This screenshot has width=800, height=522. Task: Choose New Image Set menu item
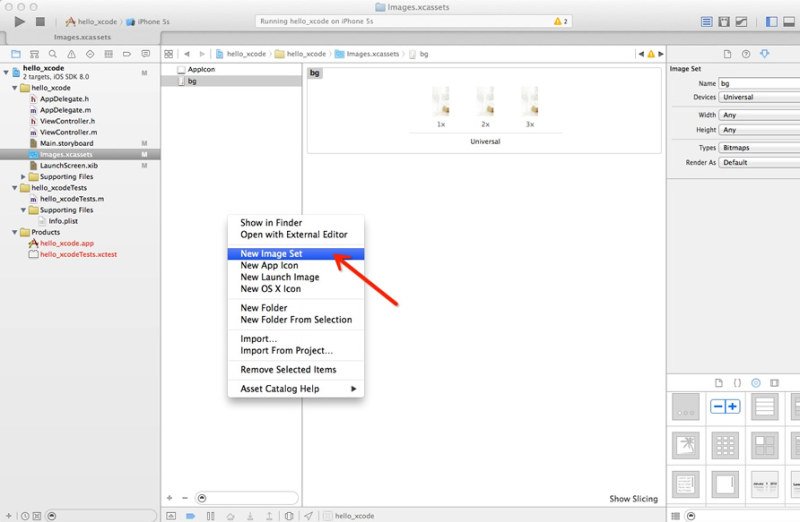[295, 254]
